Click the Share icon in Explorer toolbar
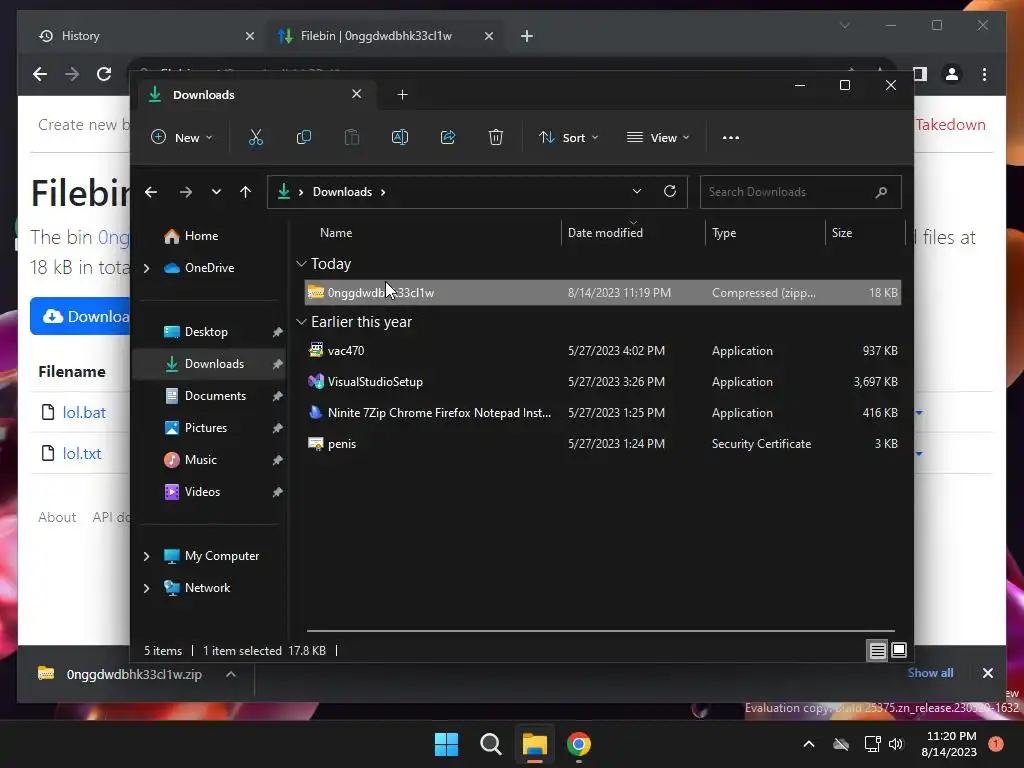 (448, 137)
